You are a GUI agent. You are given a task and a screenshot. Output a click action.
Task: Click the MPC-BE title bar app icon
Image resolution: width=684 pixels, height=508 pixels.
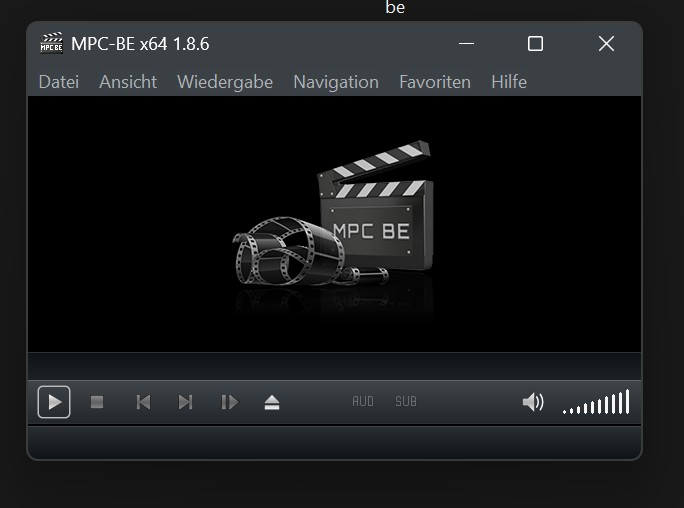click(x=51, y=43)
